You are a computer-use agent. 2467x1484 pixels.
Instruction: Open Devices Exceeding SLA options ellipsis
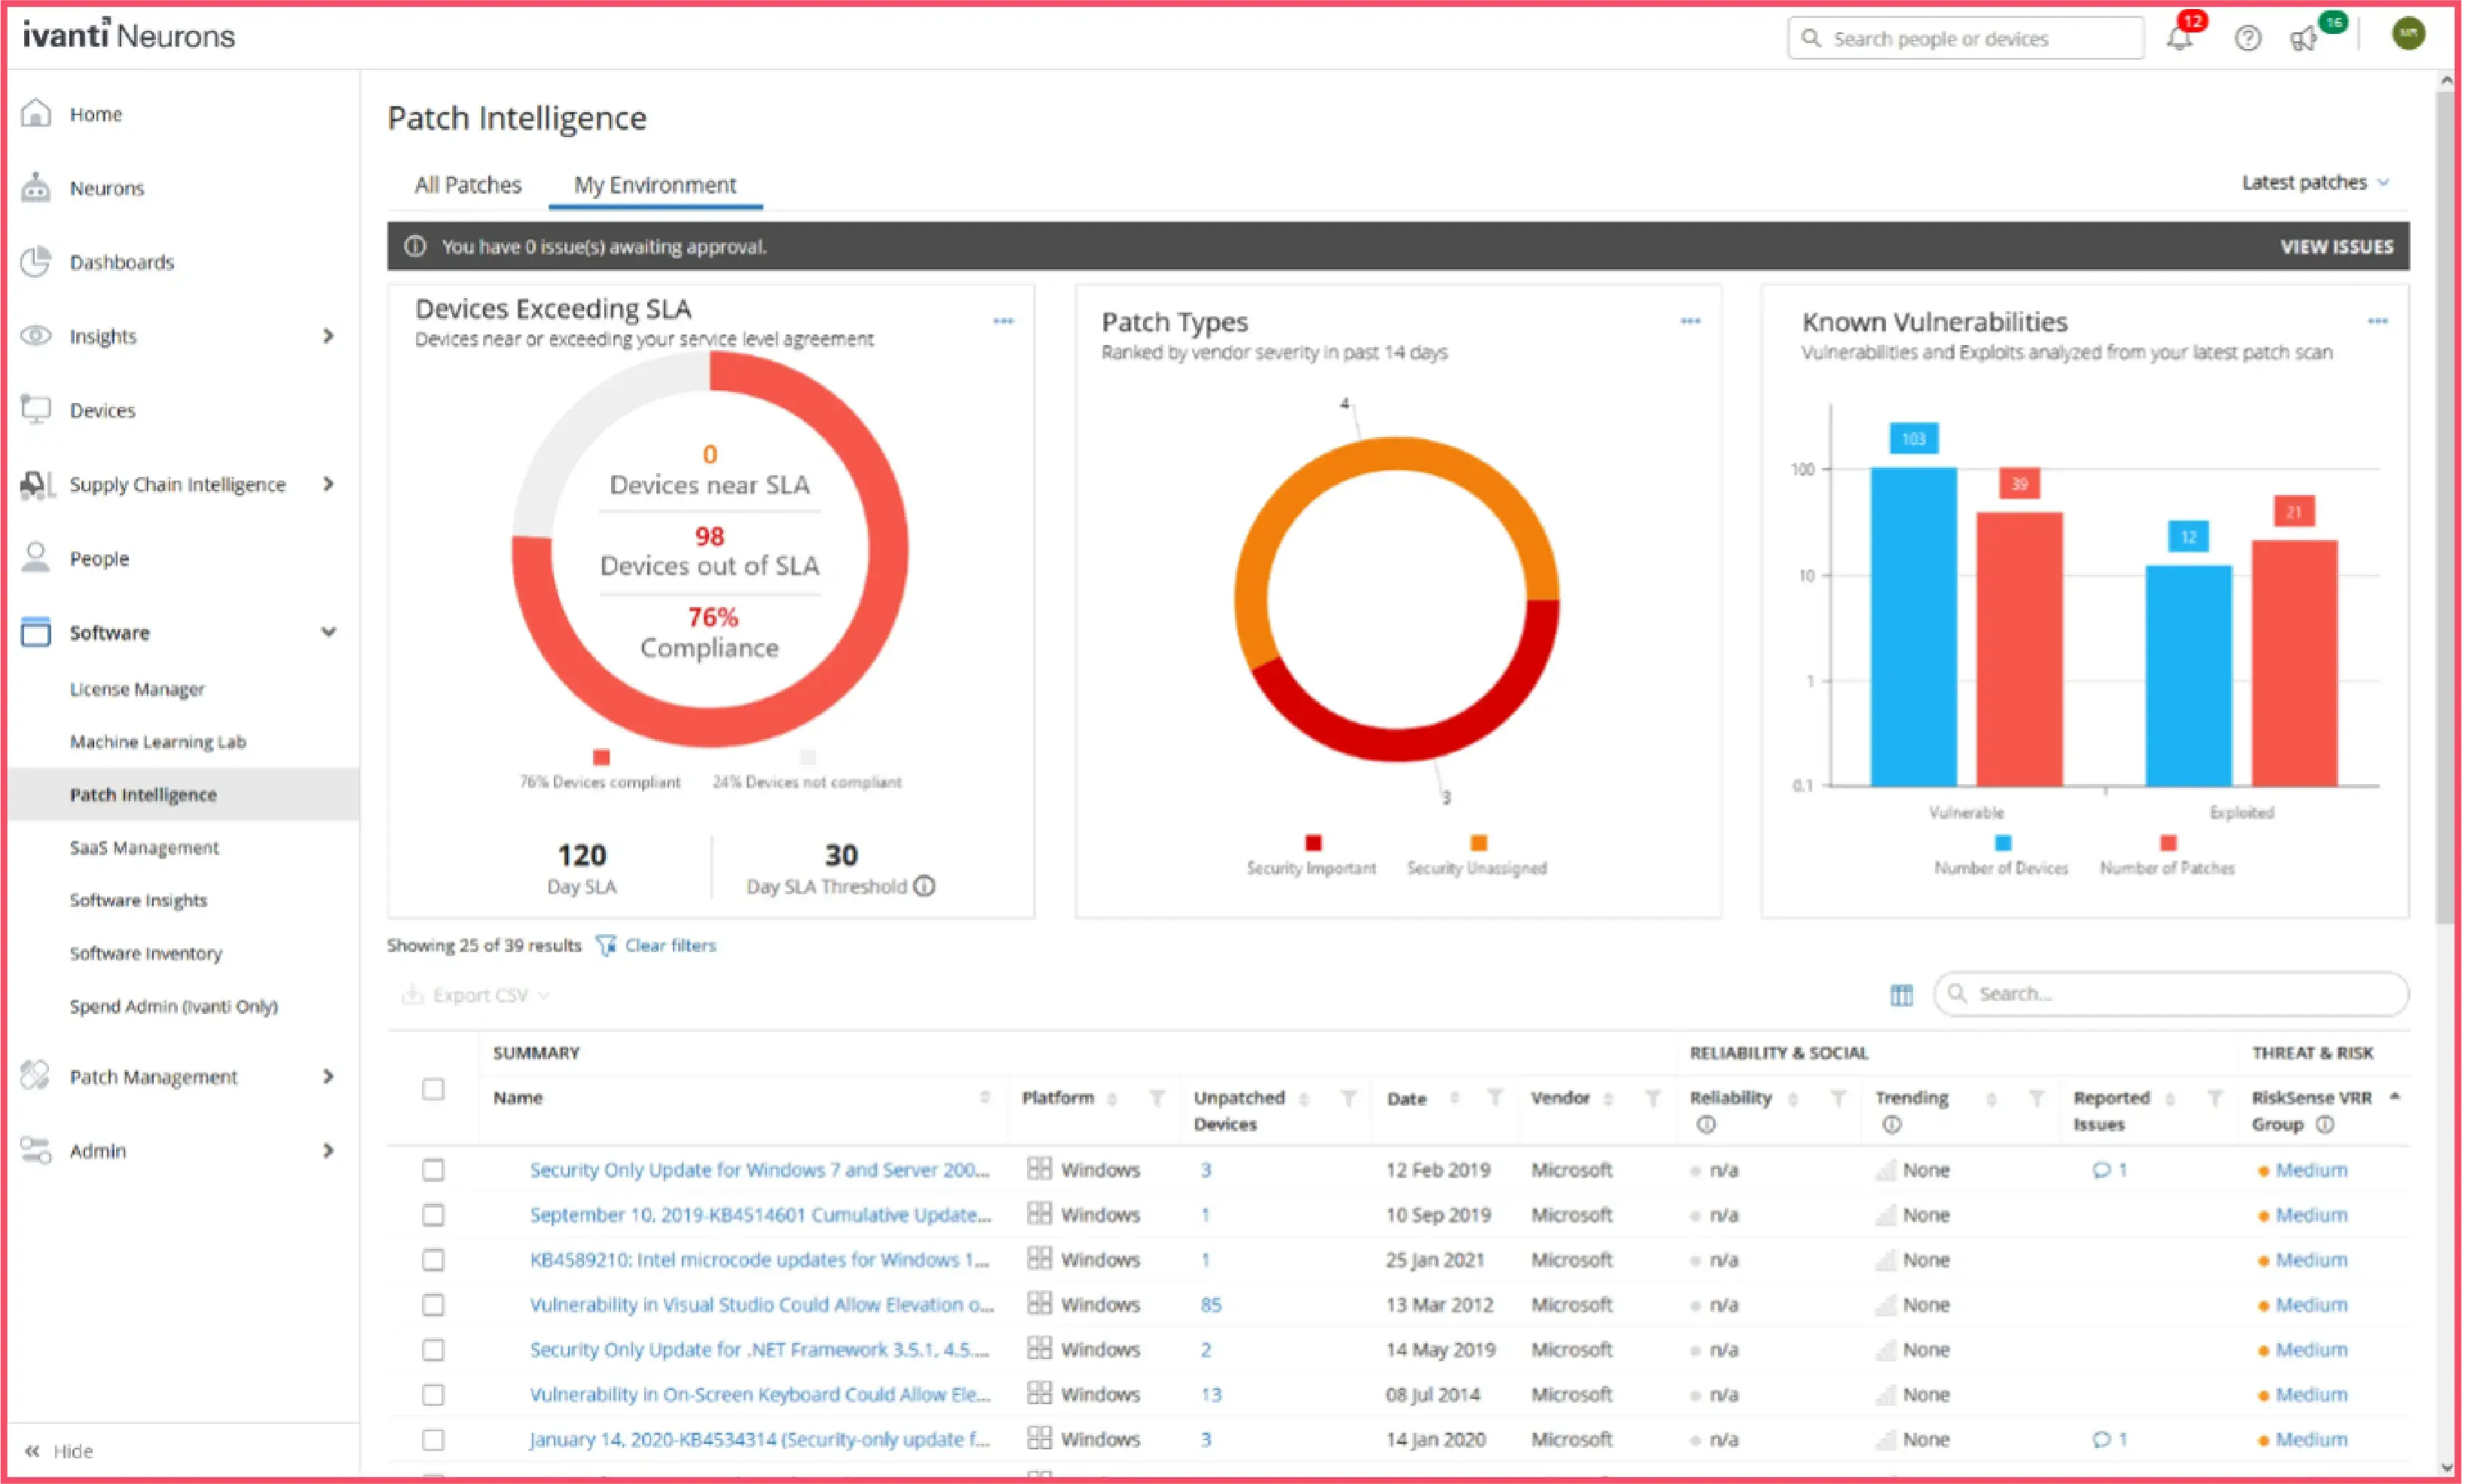[1003, 321]
